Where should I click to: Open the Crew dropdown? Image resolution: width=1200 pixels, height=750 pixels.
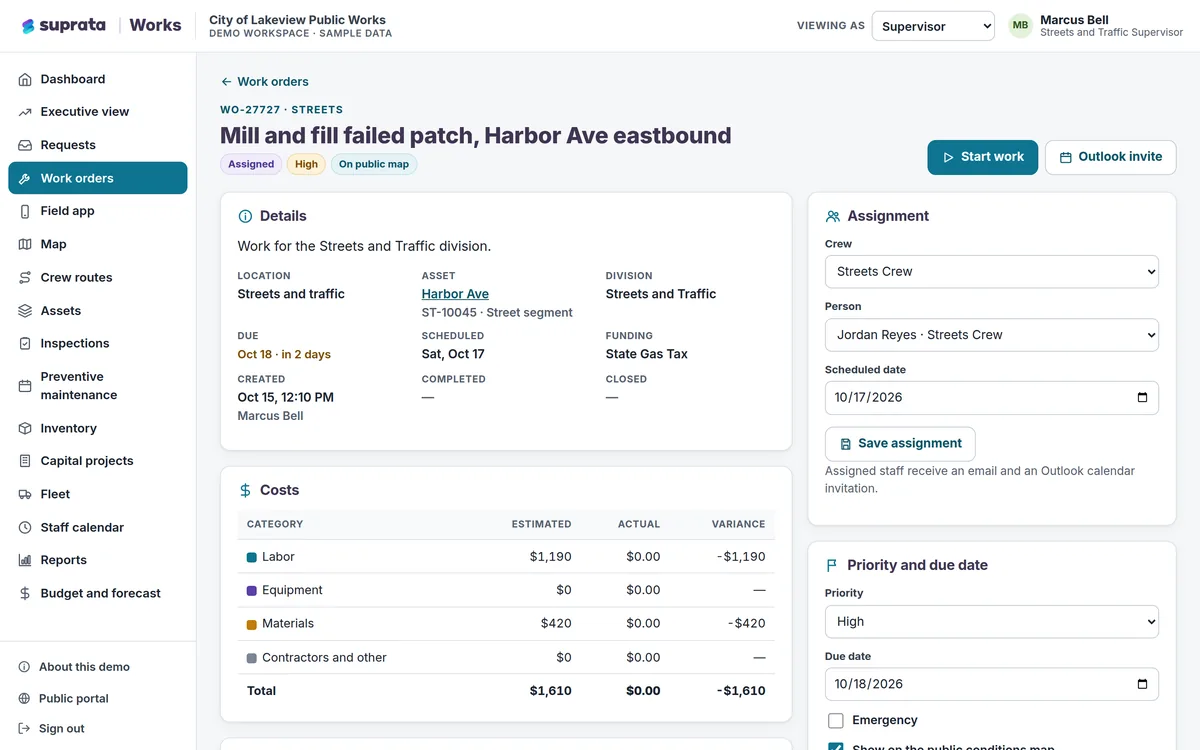tap(992, 271)
